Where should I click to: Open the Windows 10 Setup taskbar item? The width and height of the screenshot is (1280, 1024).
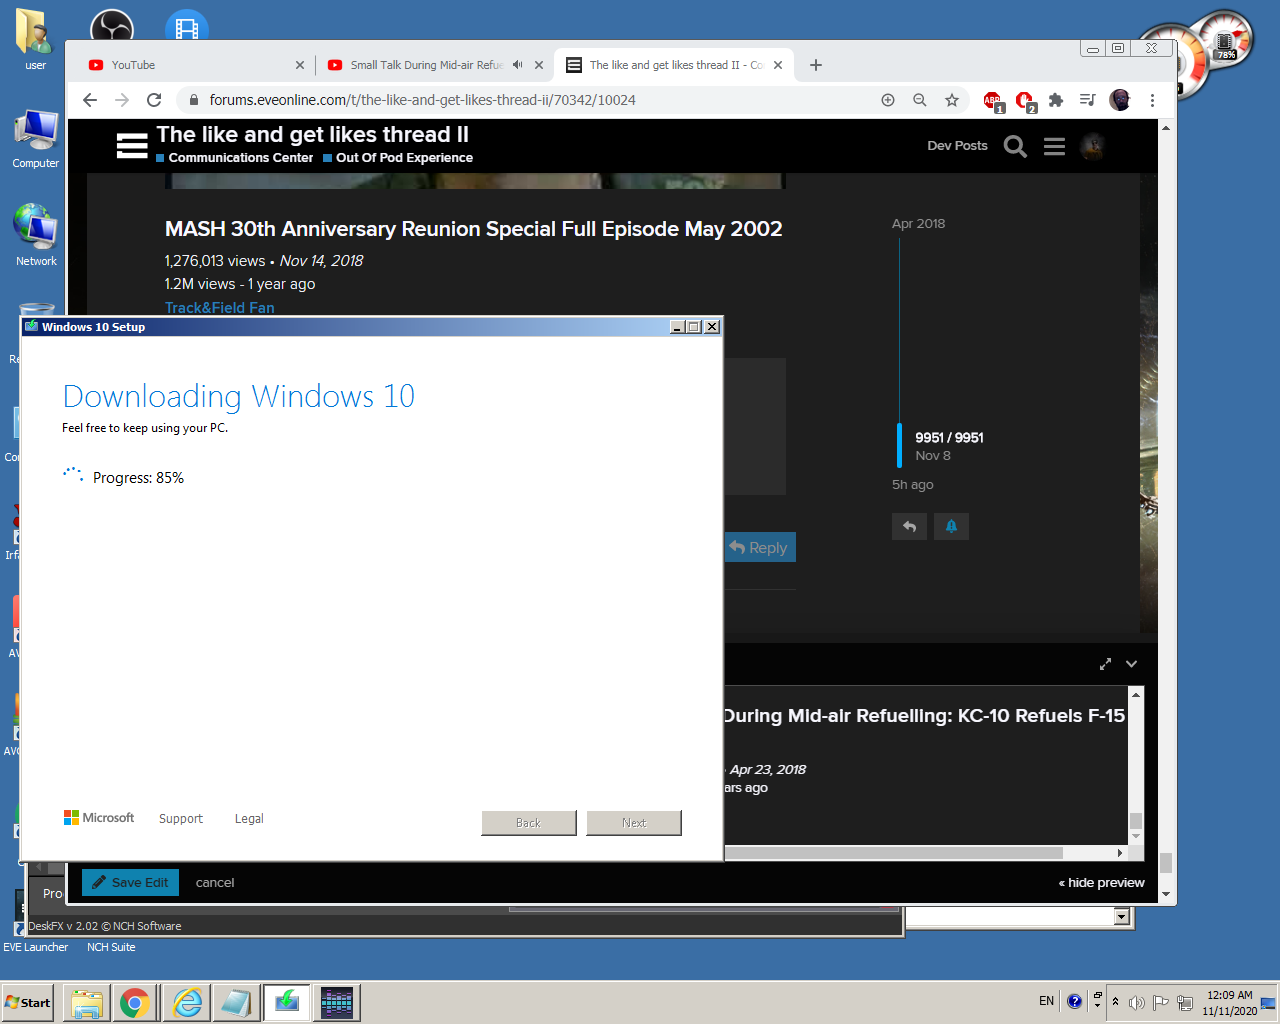pos(287,1002)
